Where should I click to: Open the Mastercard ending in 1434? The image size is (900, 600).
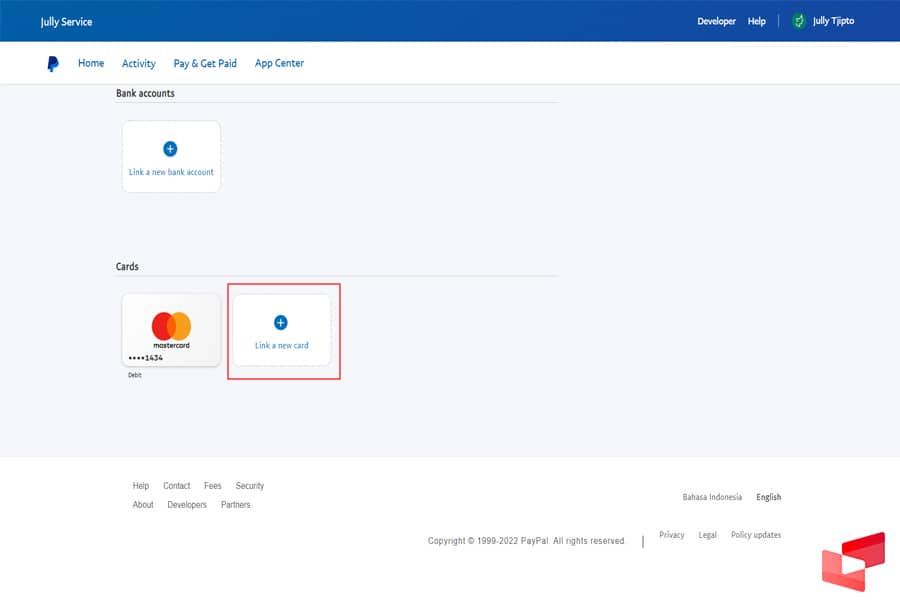pyautogui.click(x=171, y=330)
